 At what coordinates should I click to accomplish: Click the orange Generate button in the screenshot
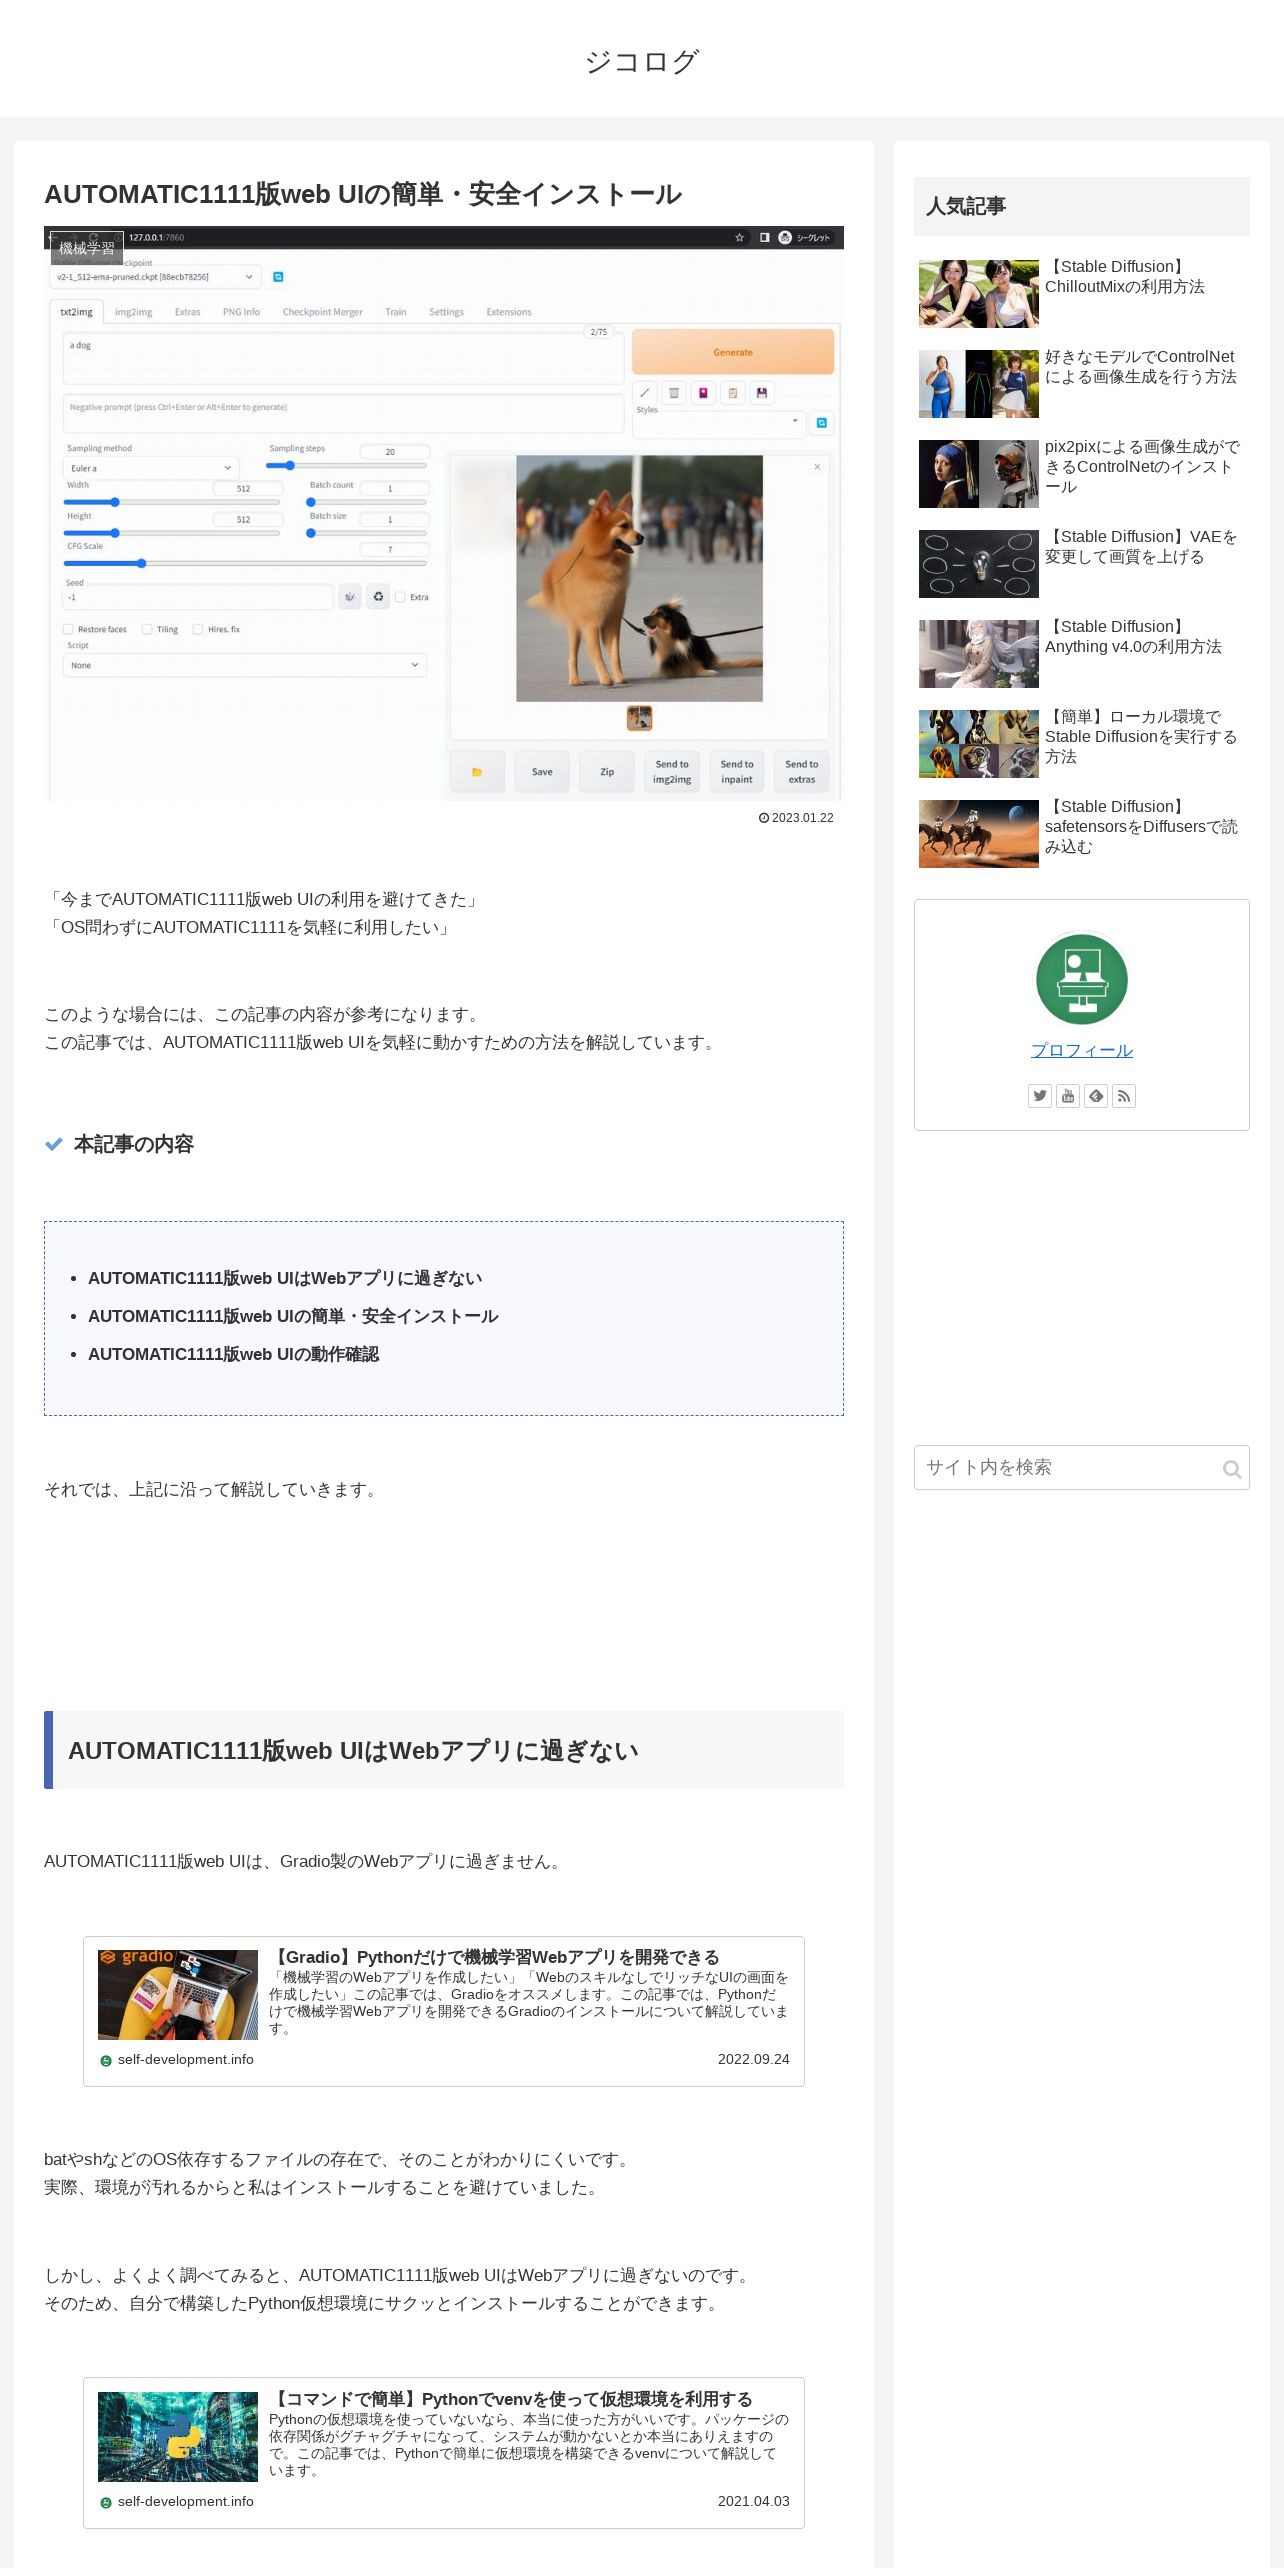pos(733,352)
